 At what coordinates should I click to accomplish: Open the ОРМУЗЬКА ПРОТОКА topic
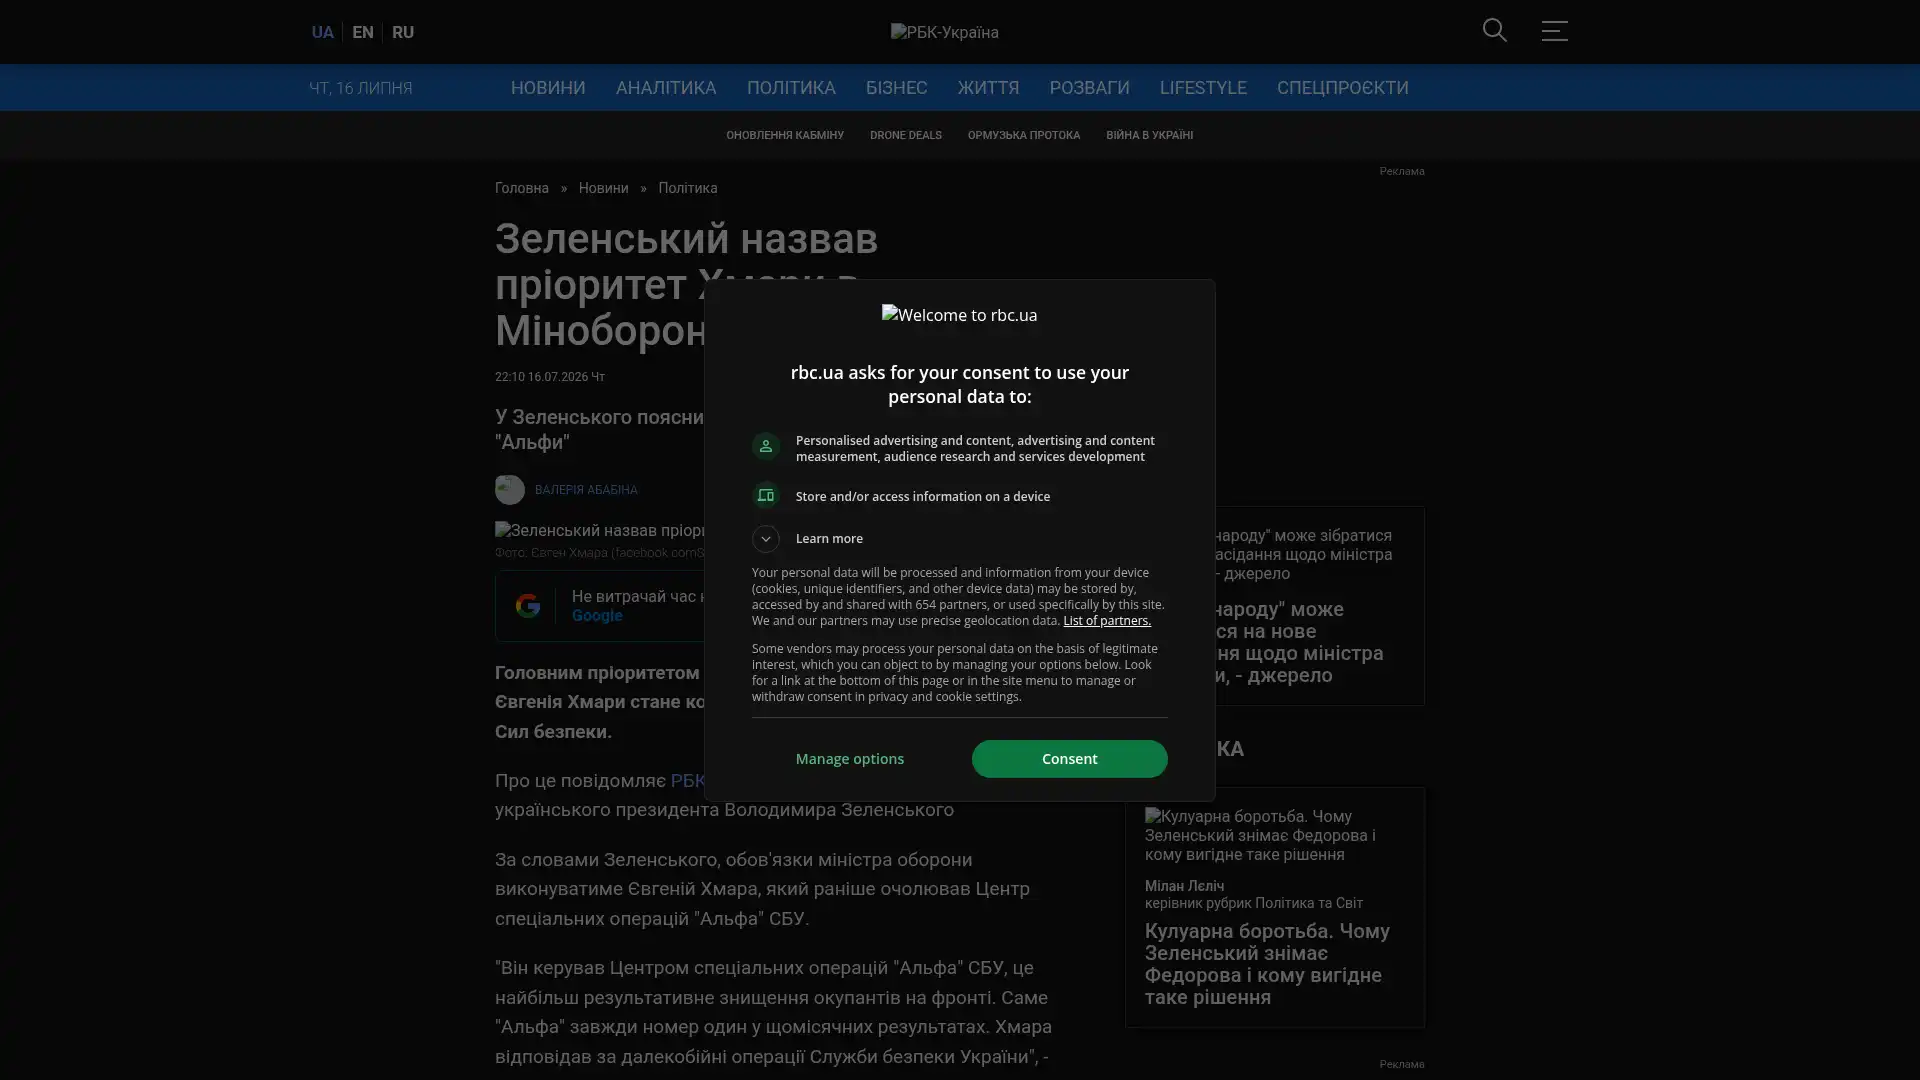[x=1023, y=135]
